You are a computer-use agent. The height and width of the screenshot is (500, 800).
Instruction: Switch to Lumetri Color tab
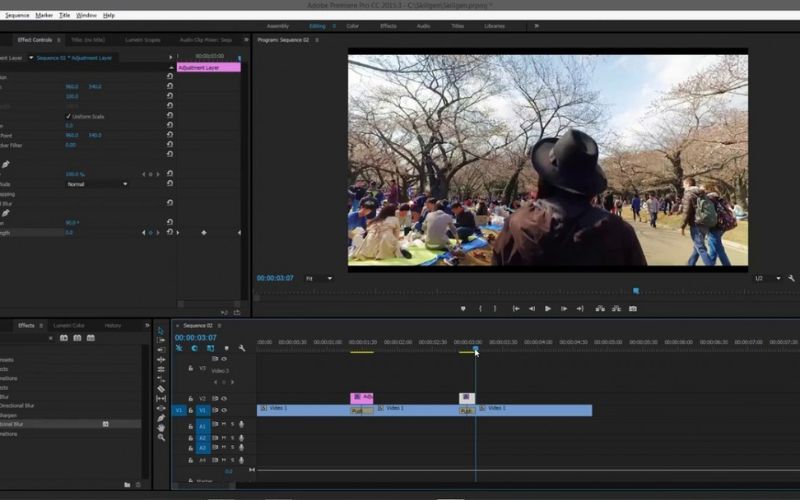click(69, 326)
